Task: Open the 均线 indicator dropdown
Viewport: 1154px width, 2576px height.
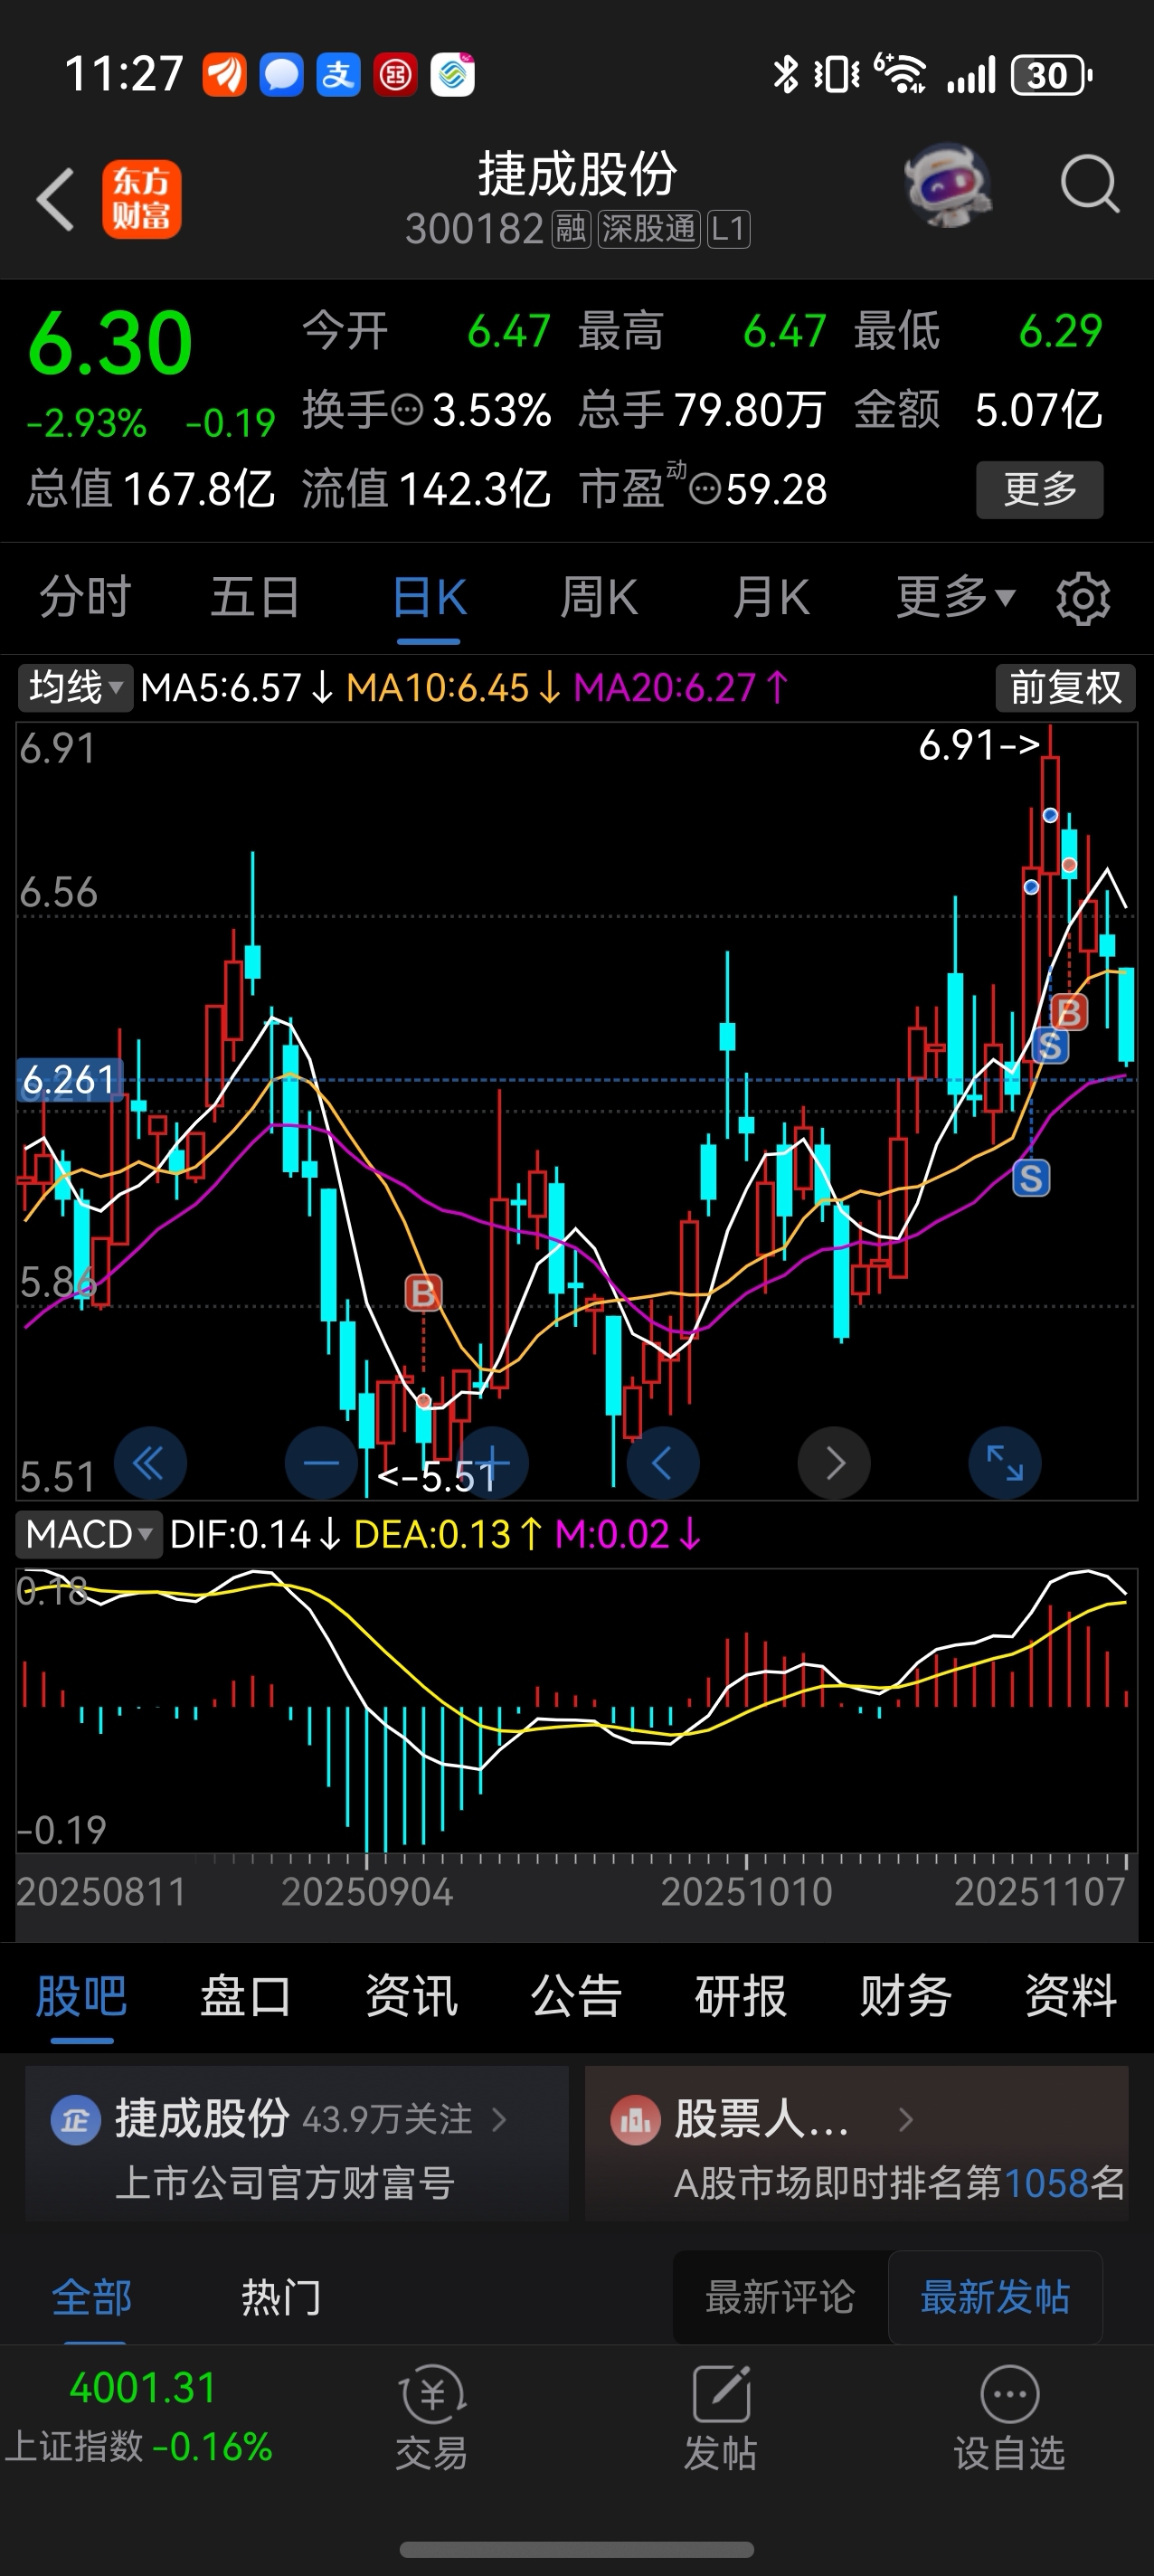Action: point(75,688)
